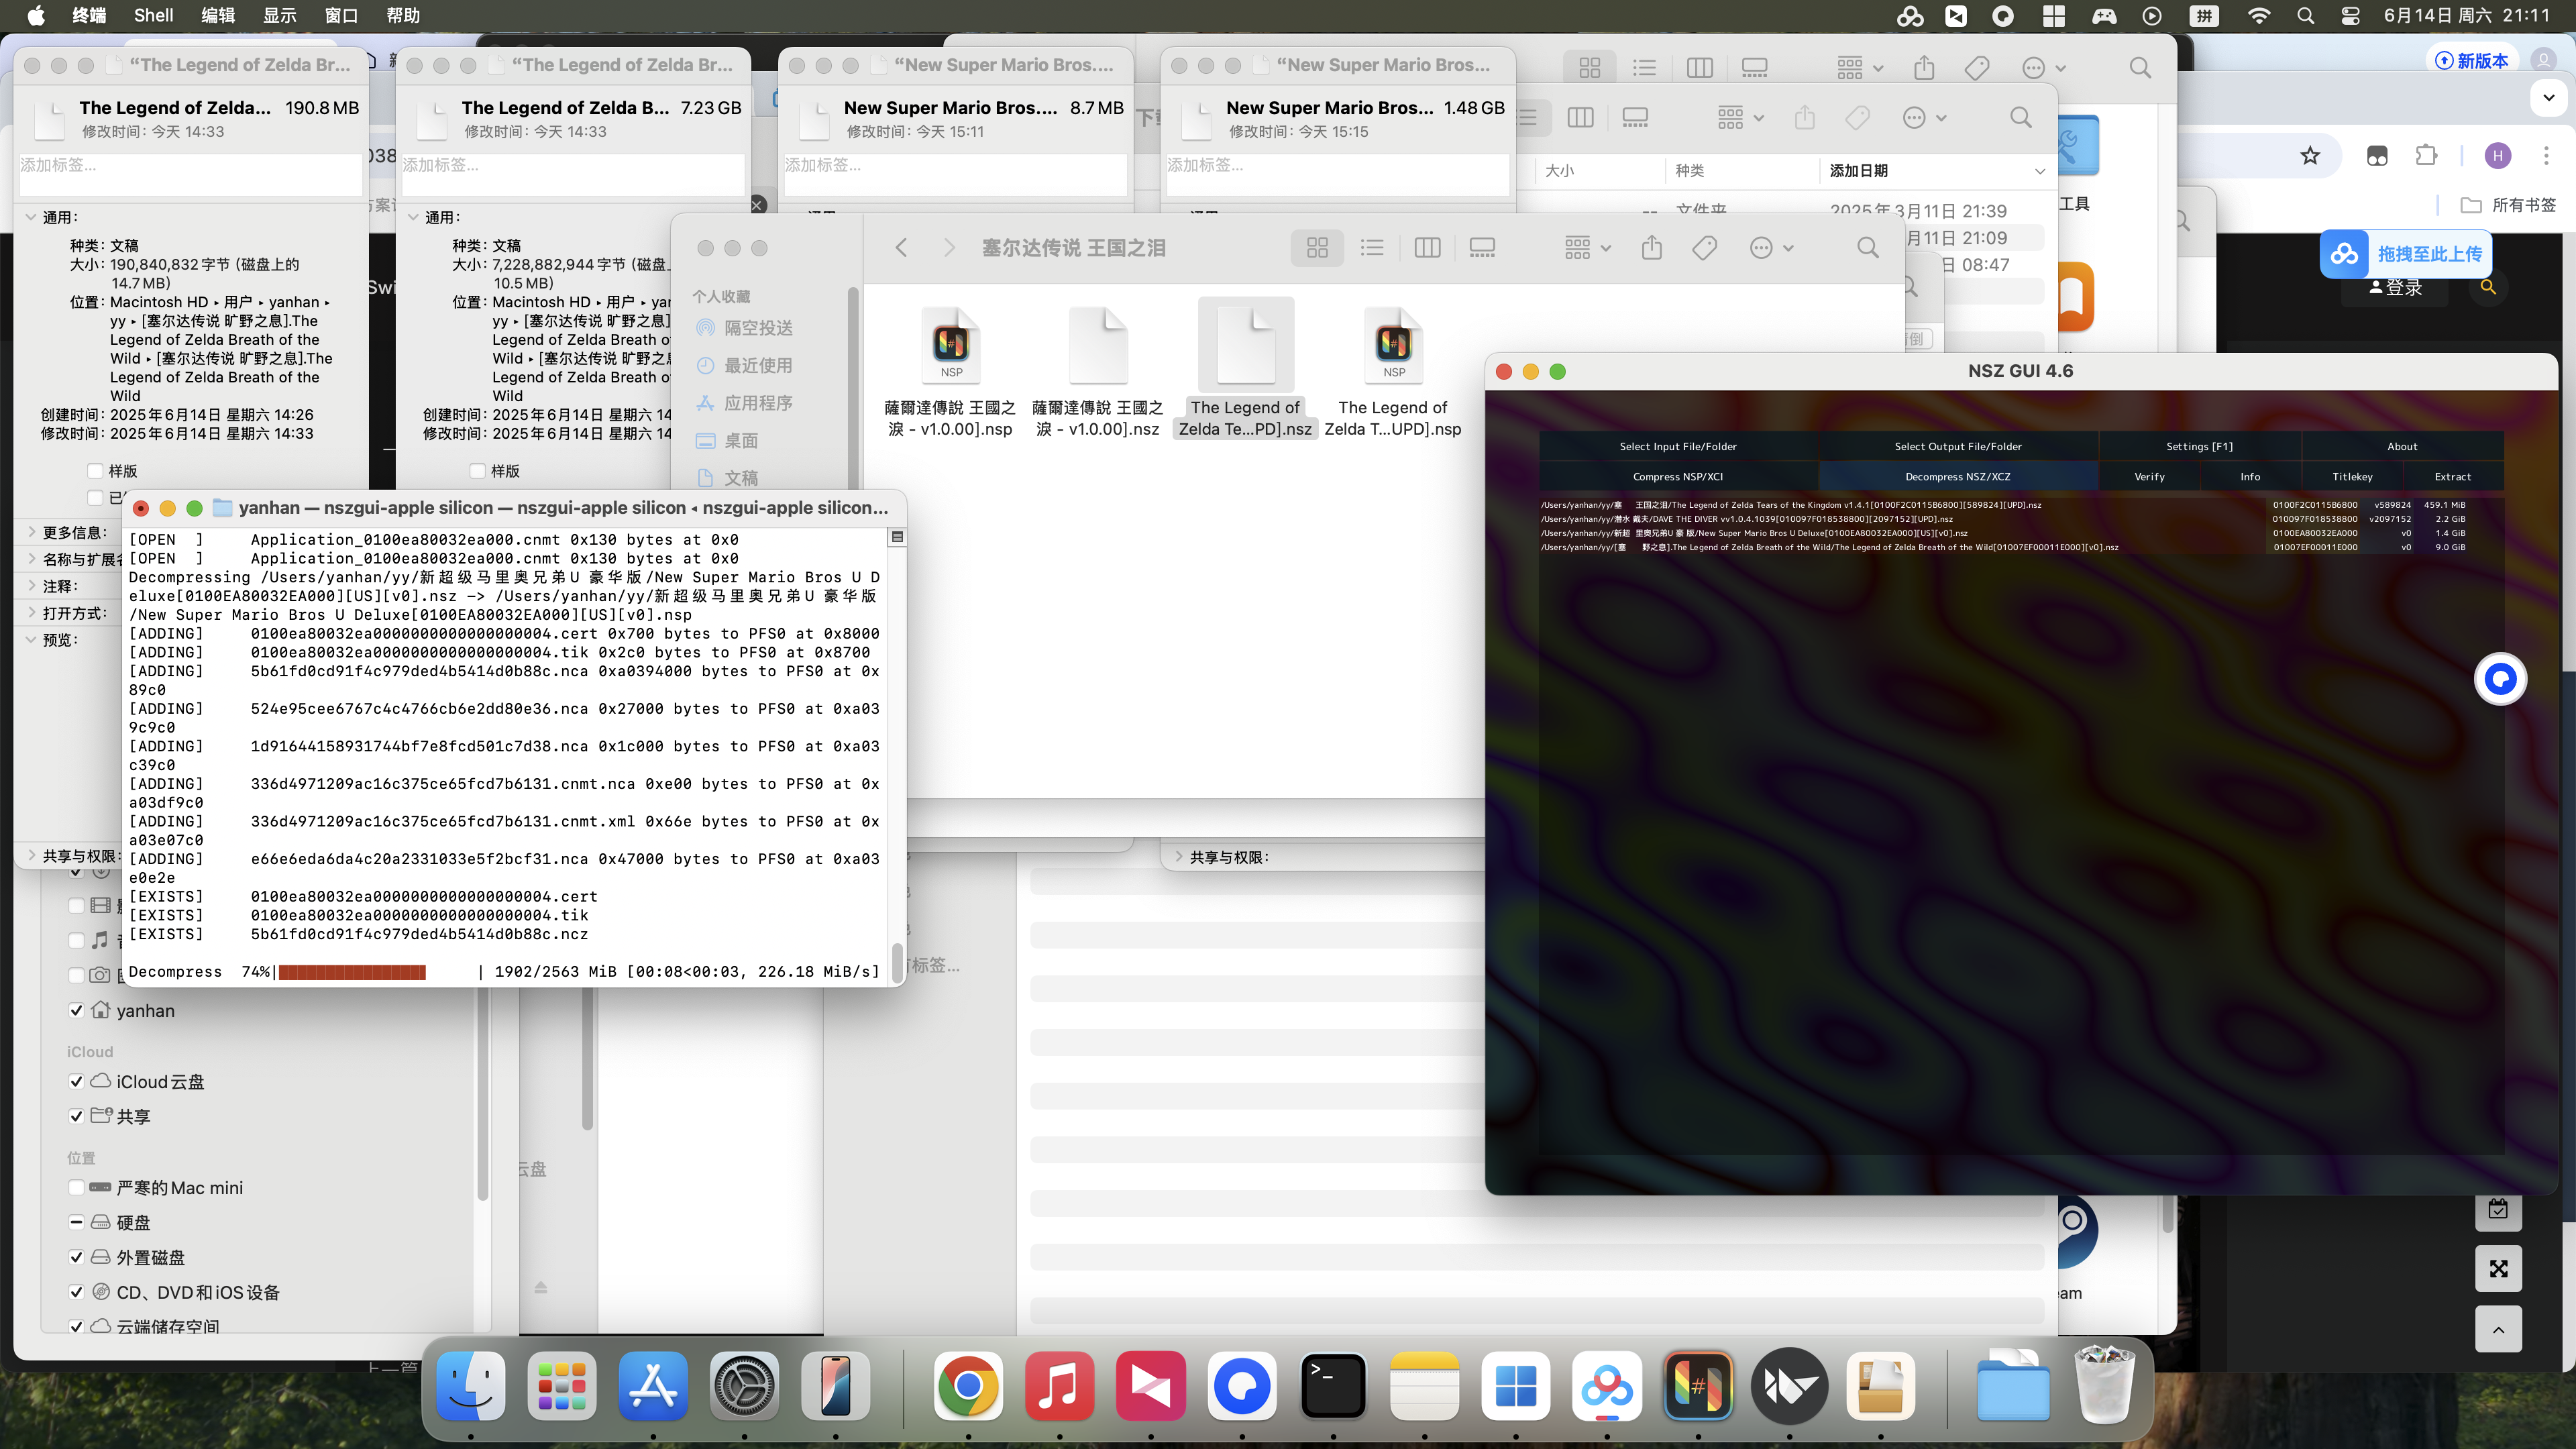Click the terminal window scrollbar

click(897, 962)
